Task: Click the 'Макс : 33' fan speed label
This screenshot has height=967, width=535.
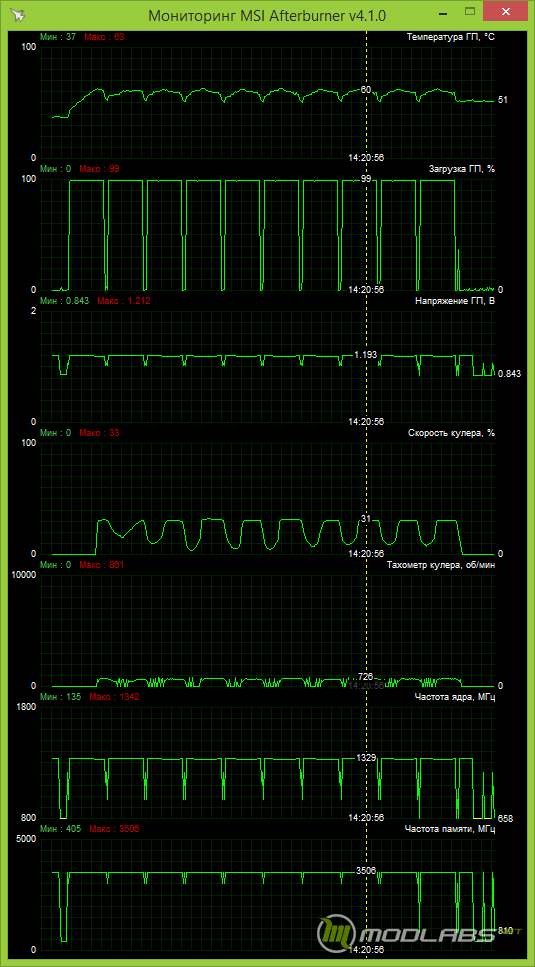Action: [99, 433]
